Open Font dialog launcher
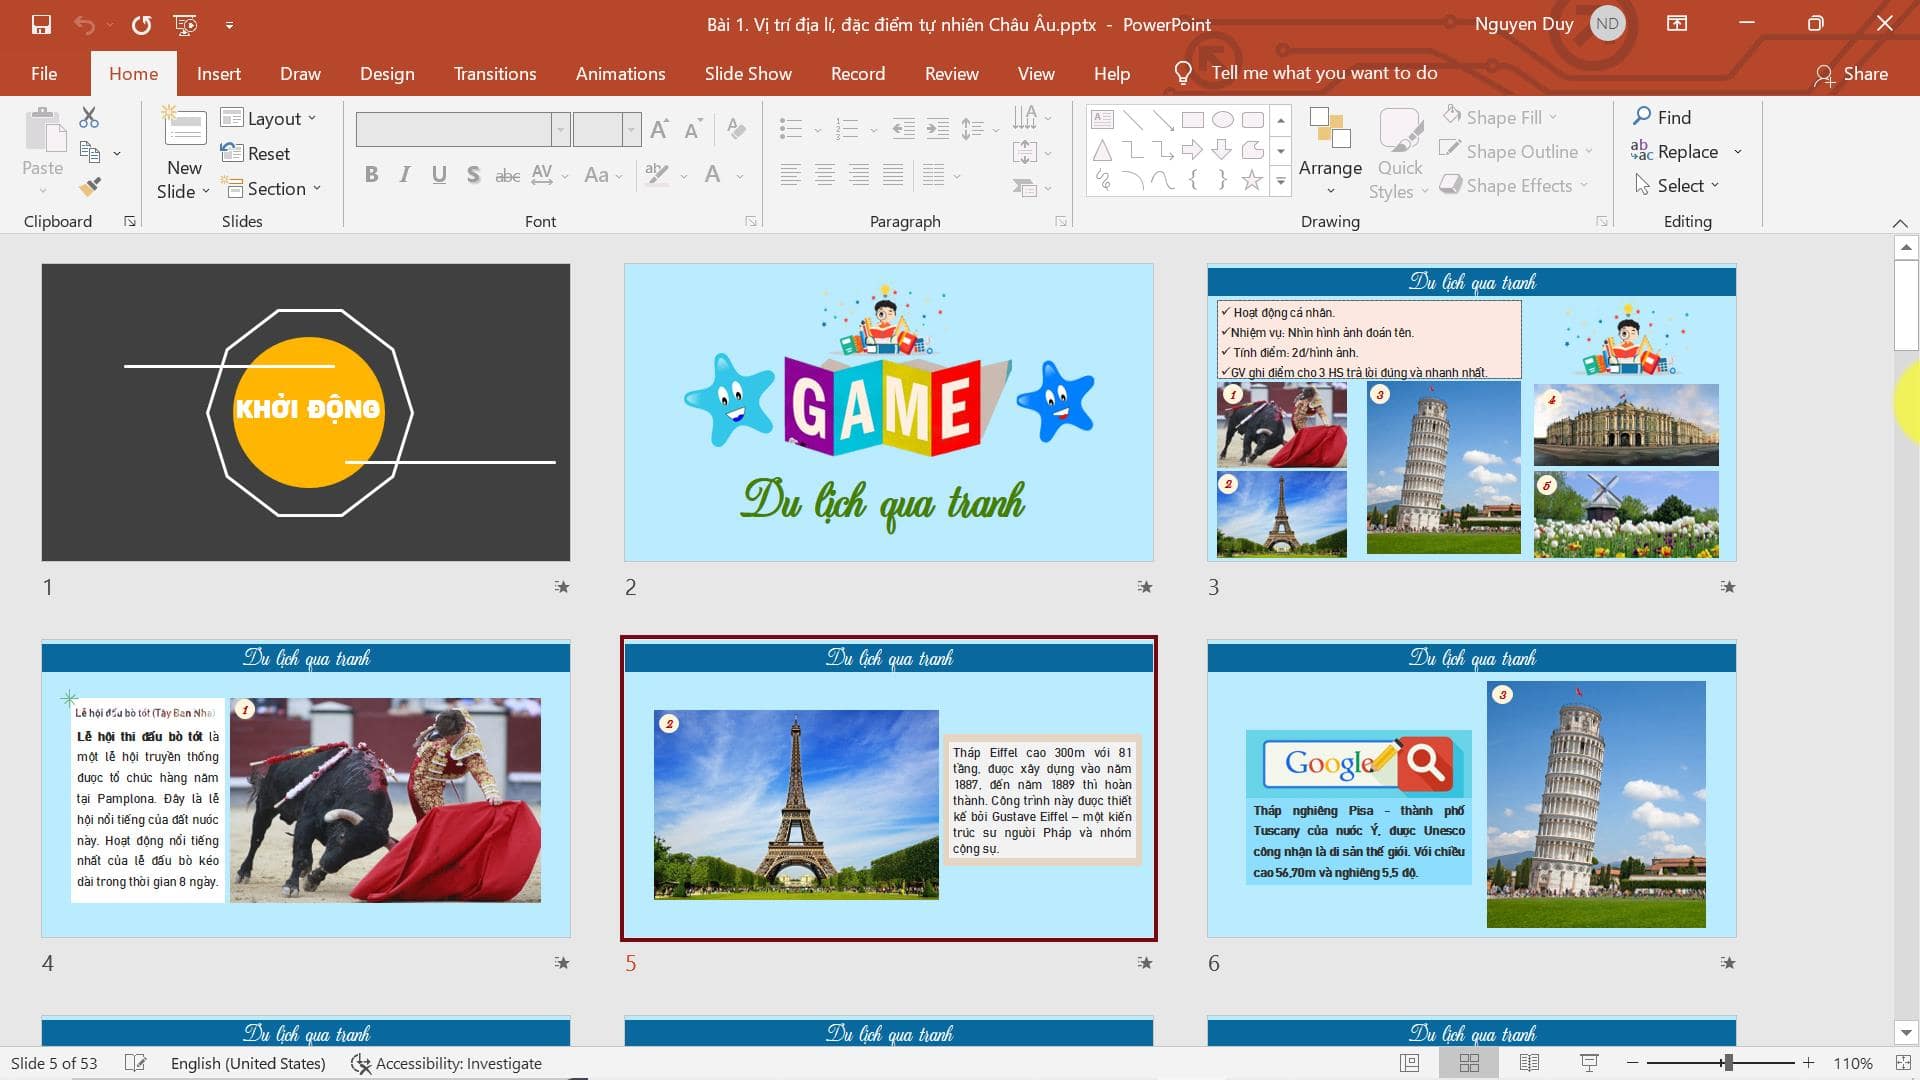The image size is (1920, 1080). pyautogui.click(x=750, y=221)
